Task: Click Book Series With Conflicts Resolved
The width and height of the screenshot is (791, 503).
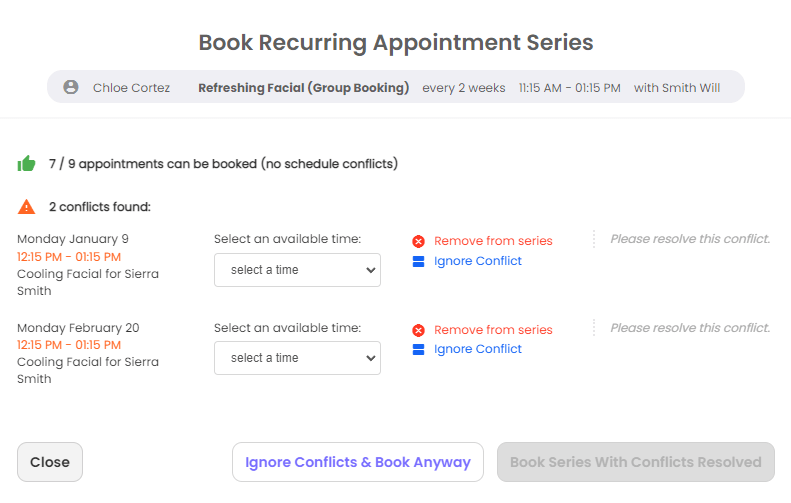Action: (x=636, y=462)
